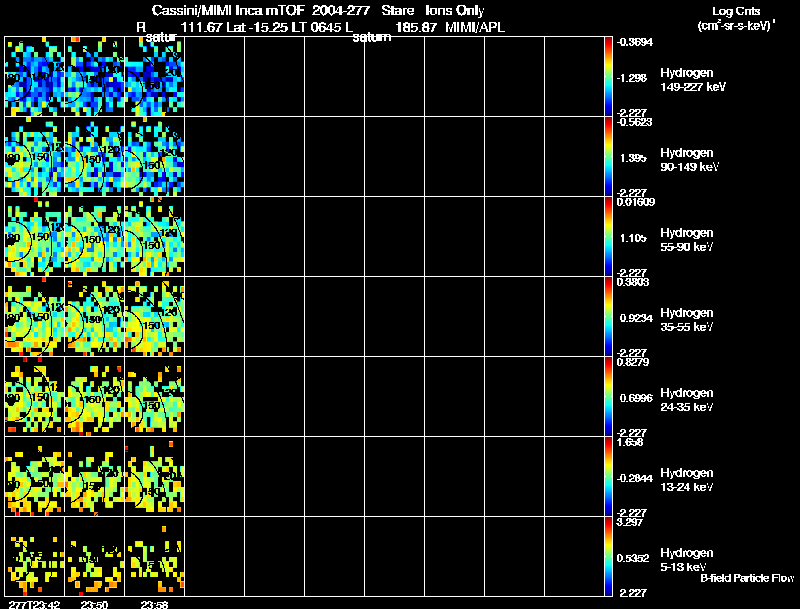This screenshot has width=800, height=609.
Task: Click the color bar for Hydrogen 5-13 keV
Action: coord(608,556)
